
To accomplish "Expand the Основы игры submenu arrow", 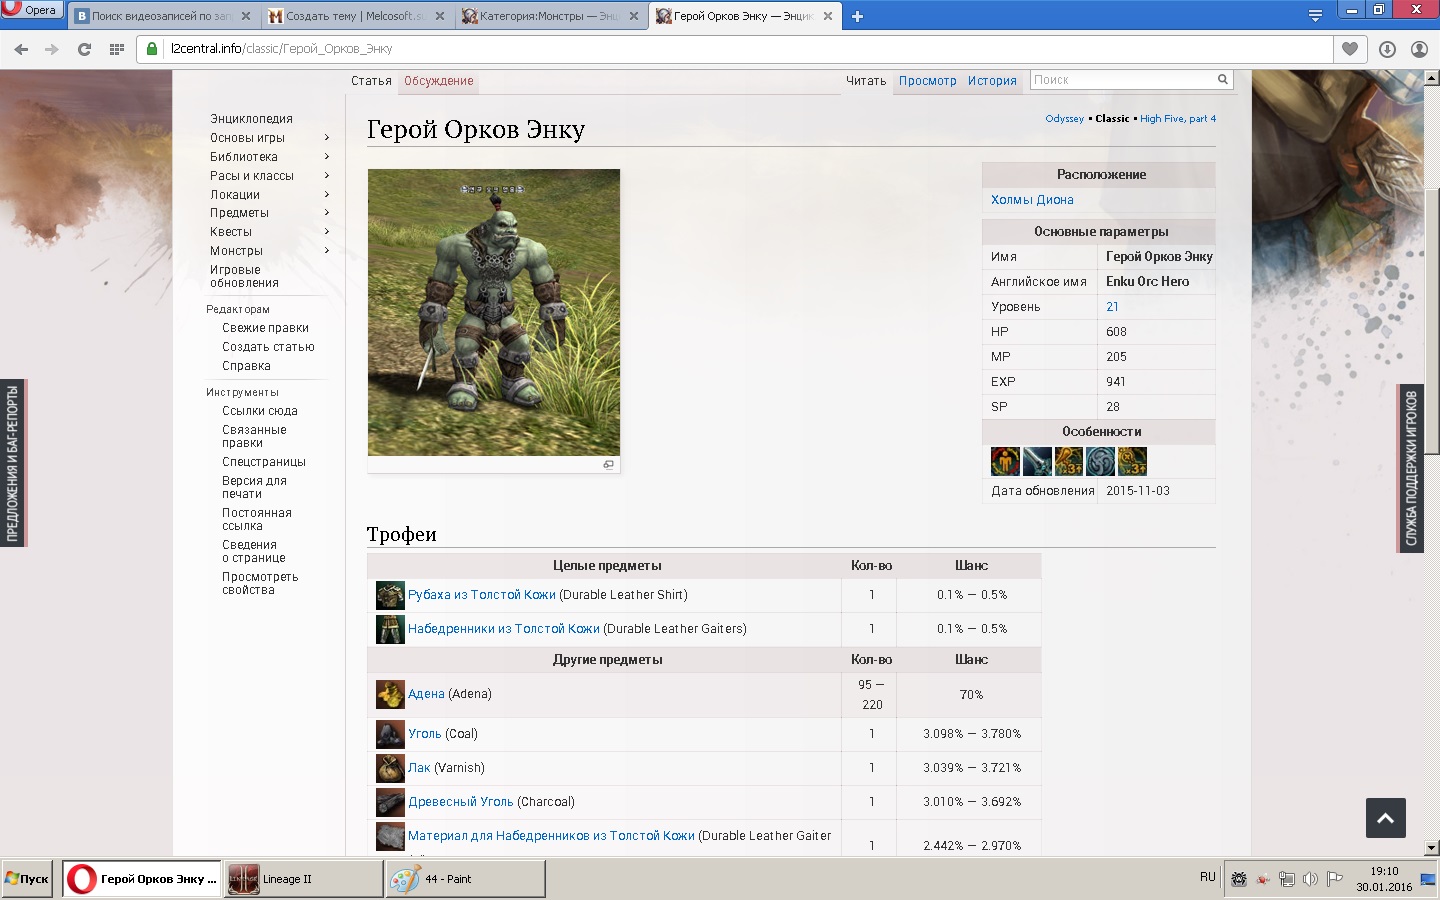I will point(327,138).
